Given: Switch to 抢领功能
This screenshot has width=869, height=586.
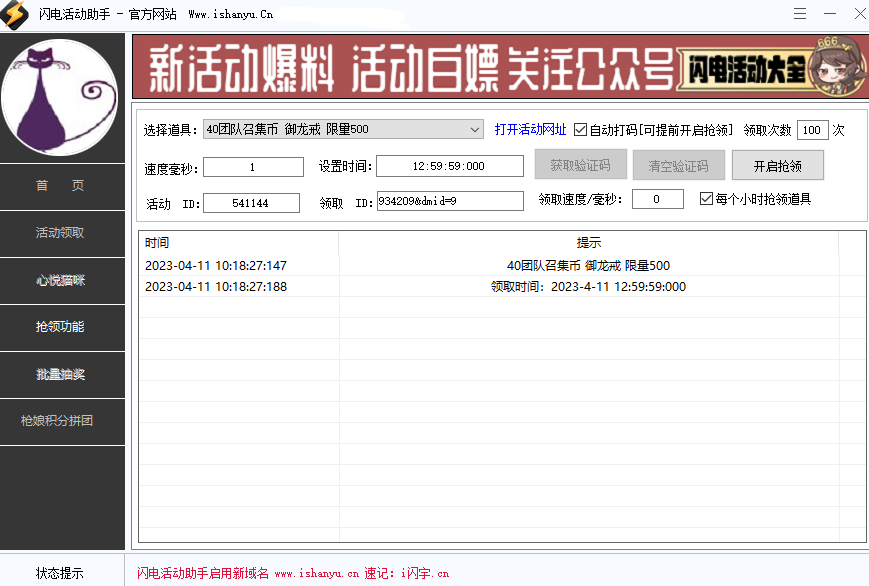Looking at the screenshot, I should (62, 327).
